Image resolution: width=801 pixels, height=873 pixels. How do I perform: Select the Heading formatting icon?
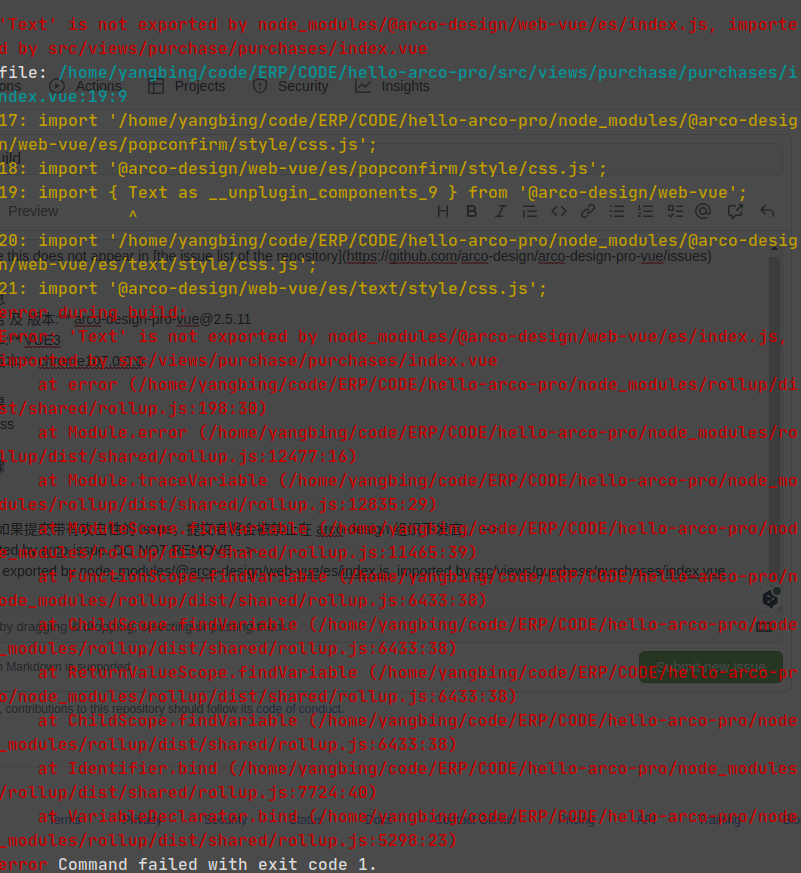[443, 211]
